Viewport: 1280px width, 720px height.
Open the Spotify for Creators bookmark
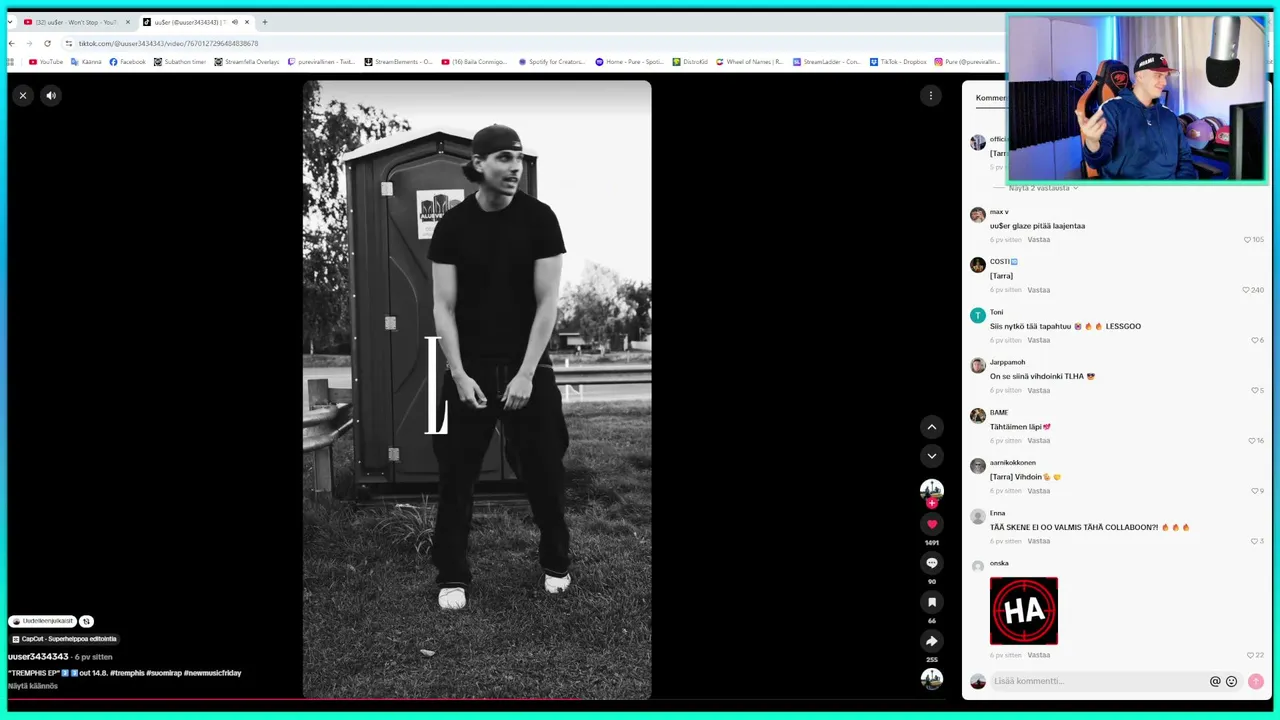point(552,62)
